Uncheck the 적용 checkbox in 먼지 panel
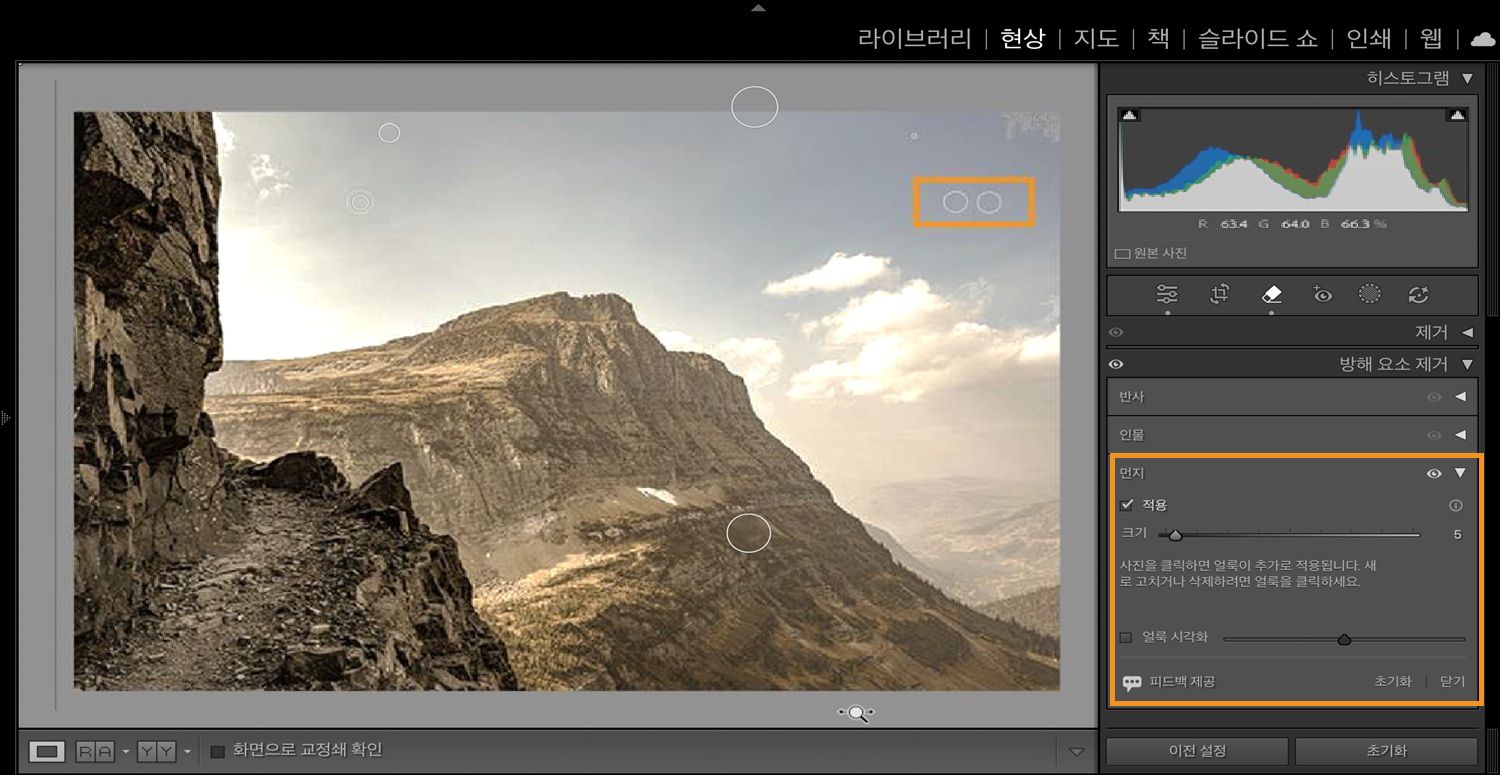 [x=1126, y=505]
